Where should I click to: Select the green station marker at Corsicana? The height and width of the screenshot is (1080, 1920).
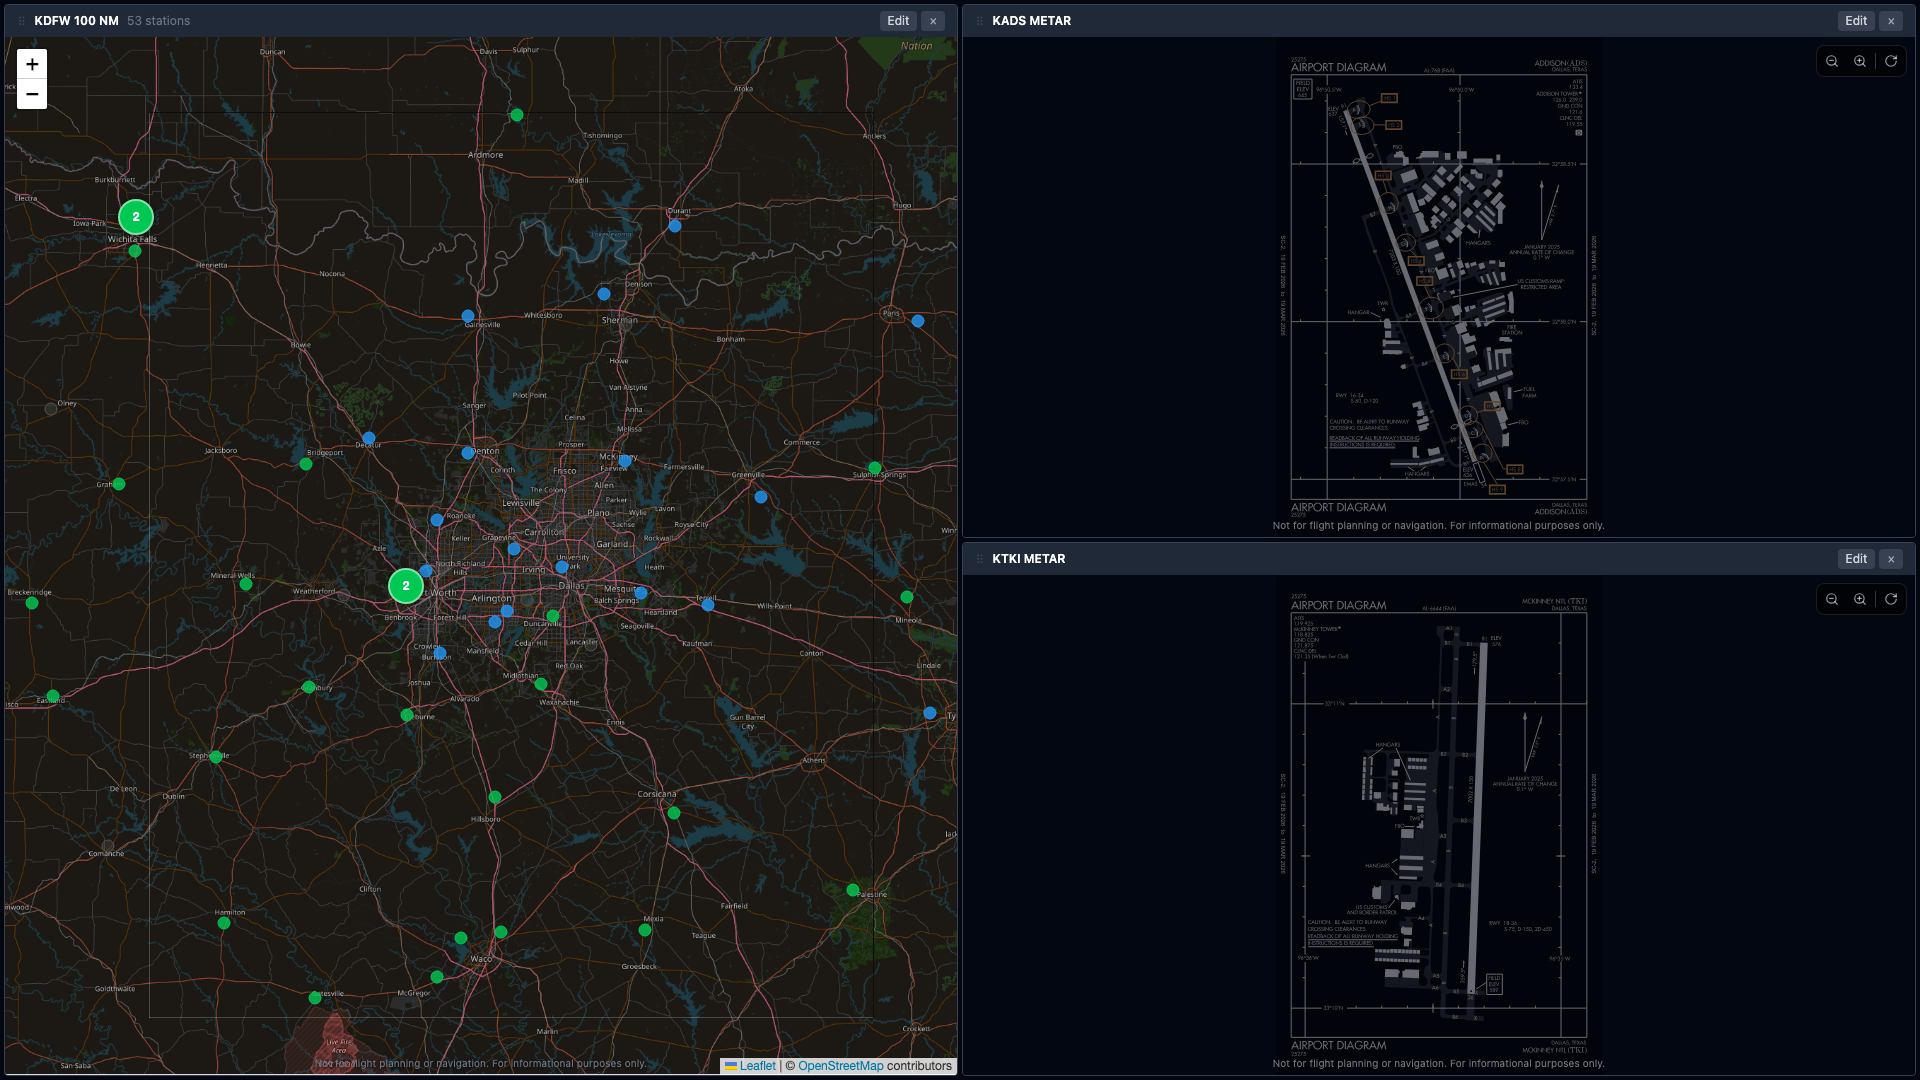(x=674, y=813)
